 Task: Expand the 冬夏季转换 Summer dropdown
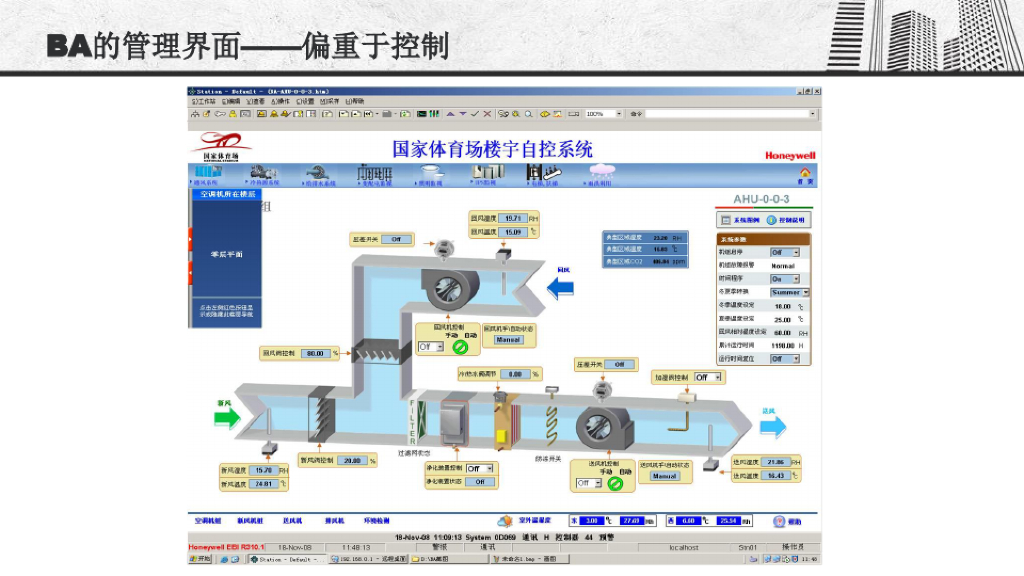789,292
